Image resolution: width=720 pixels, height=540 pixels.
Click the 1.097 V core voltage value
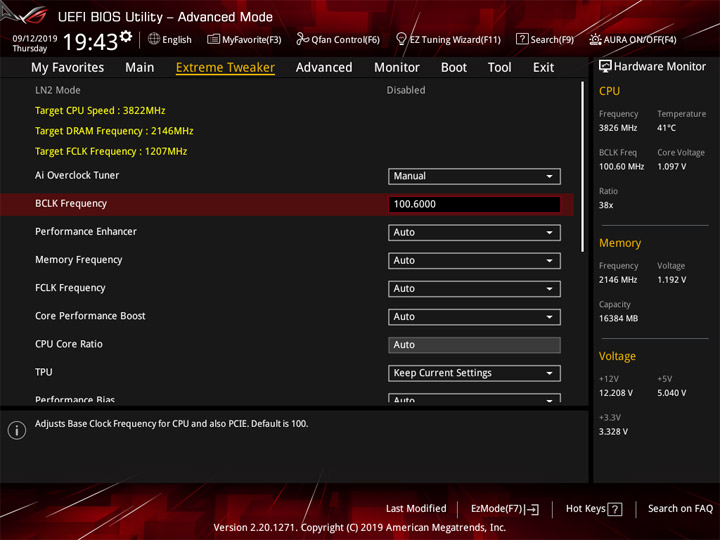tap(671, 166)
